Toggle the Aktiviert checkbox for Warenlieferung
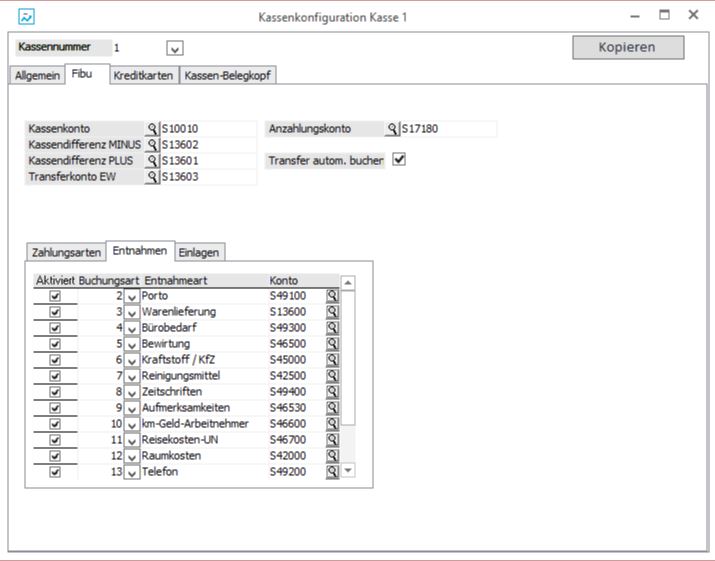Viewport: 715px width, 561px height. click(x=55, y=312)
